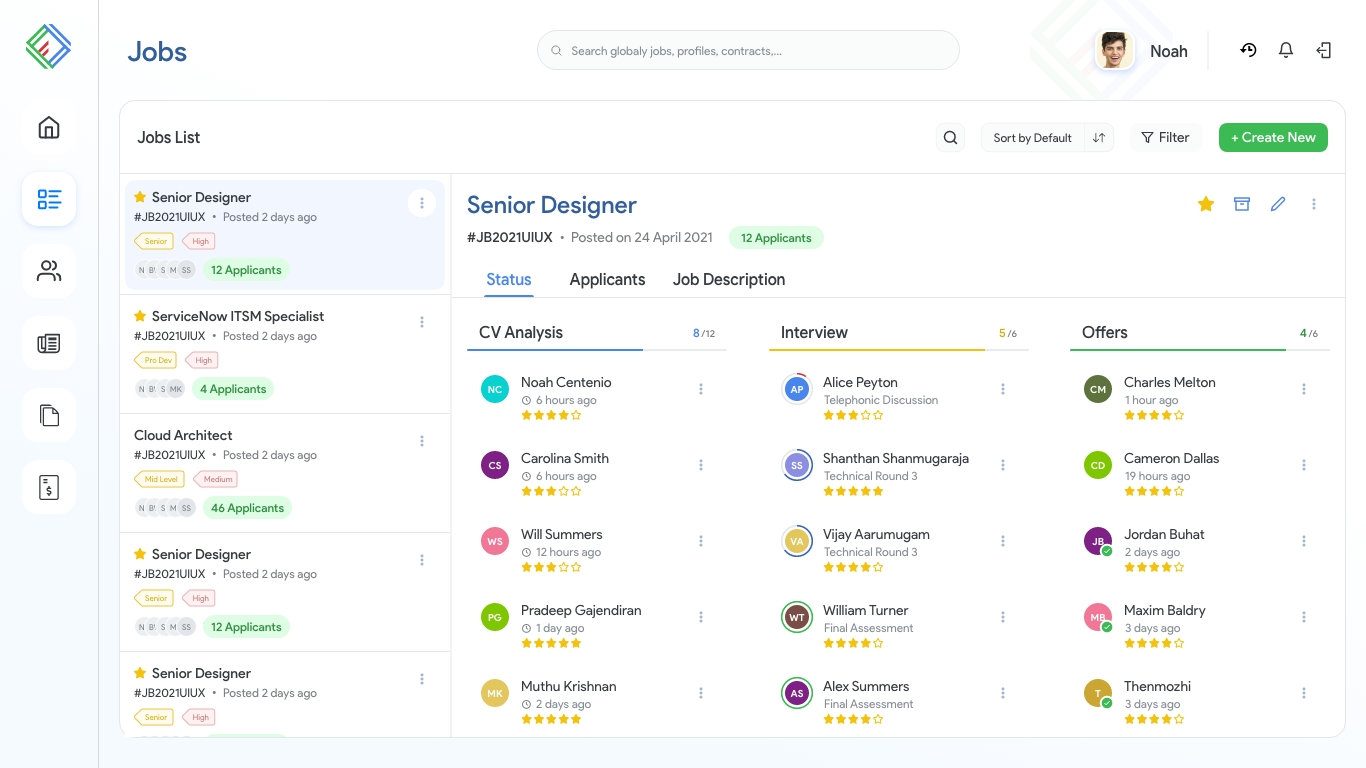Image resolution: width=1366 pixels, height=768 pixels.
Task: Open options menu for Noah Centenio
Action: pos(701,389)
